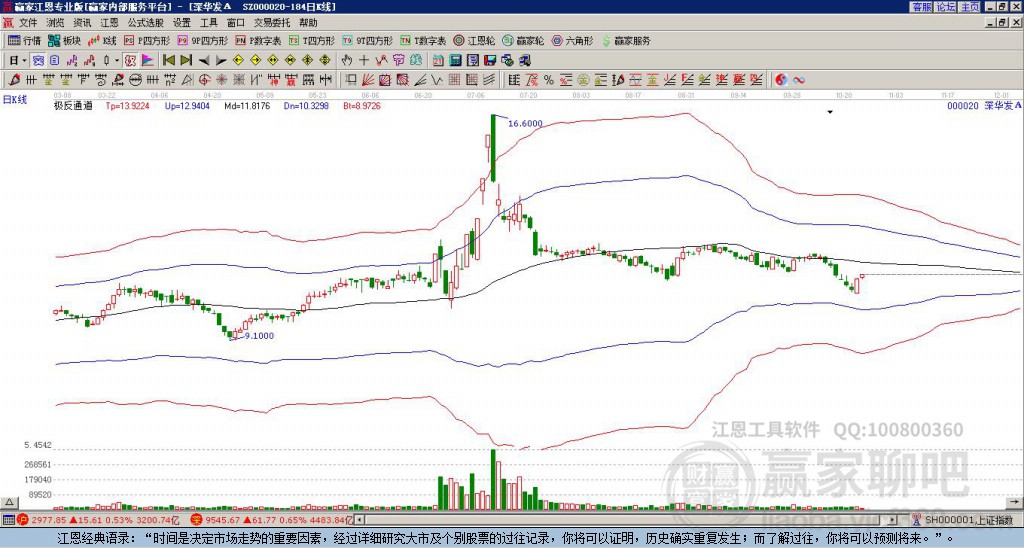Select the red pencil drawing tool
This screenshot has height=548, width=1024.
pyautogui.click(x=14, y=80)
